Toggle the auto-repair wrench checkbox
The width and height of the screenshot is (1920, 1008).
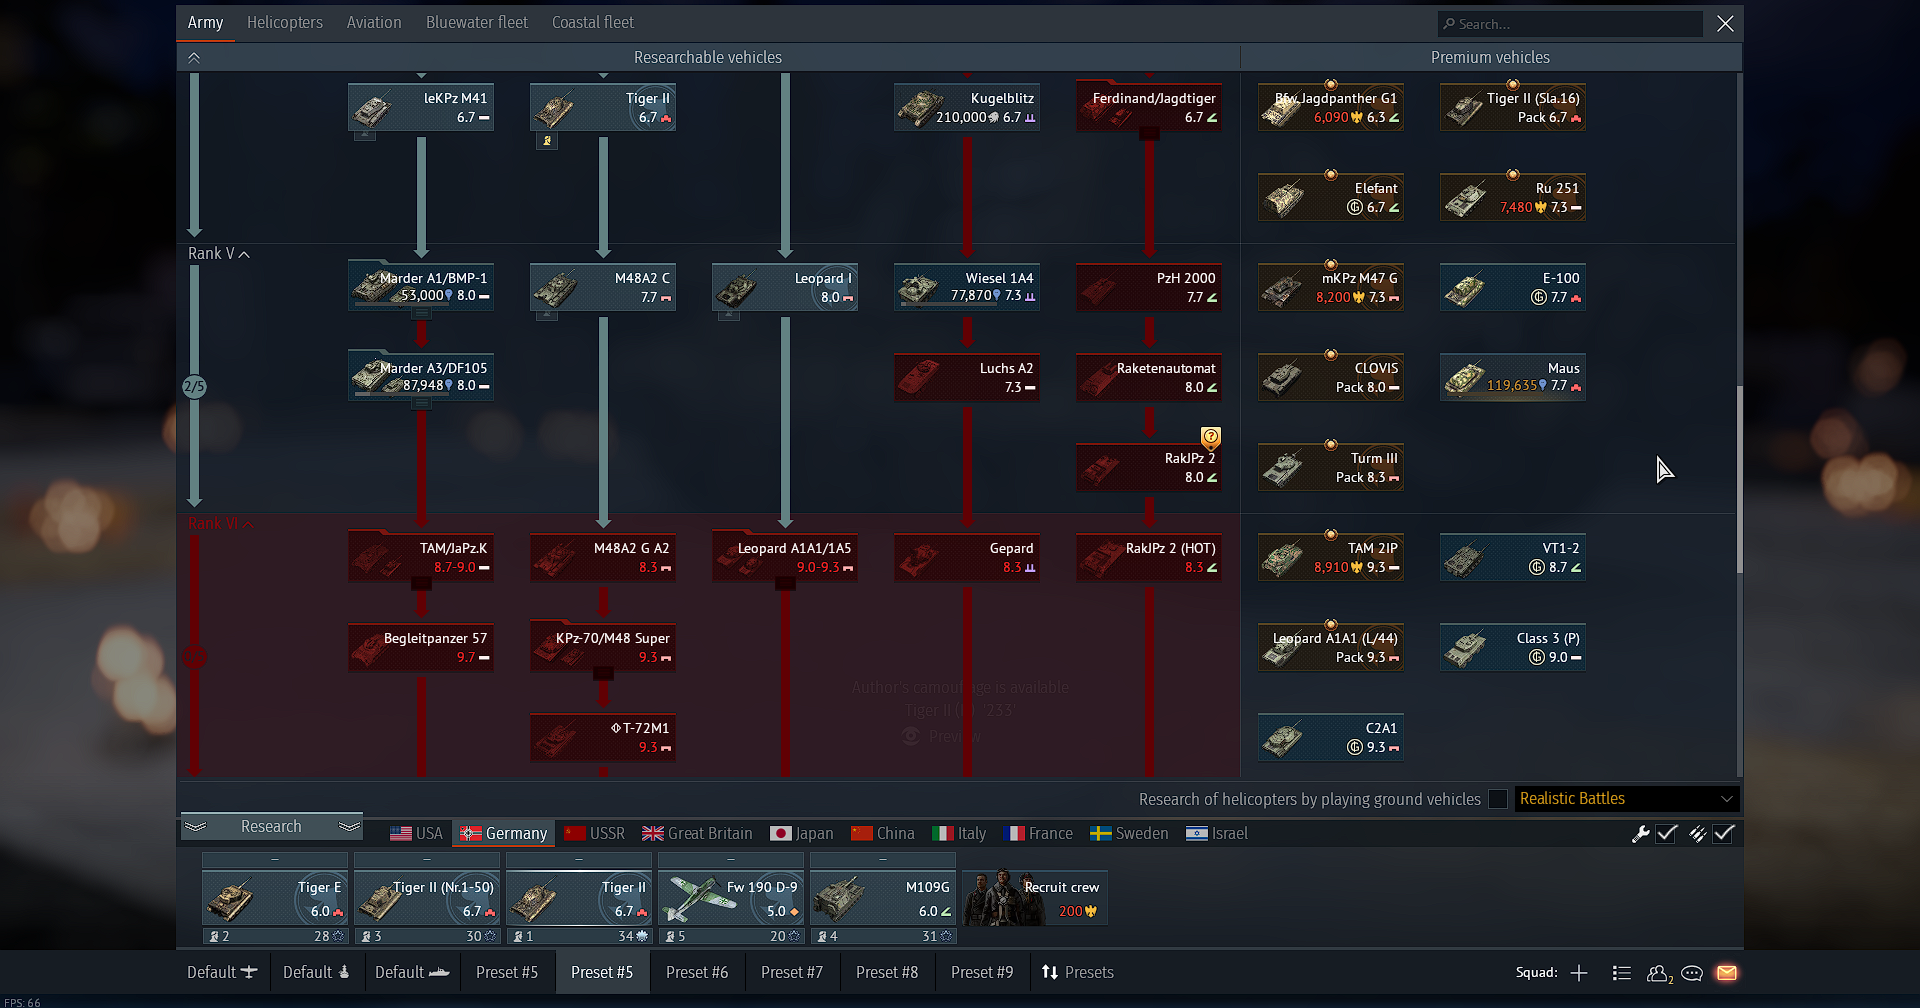point(1666,834)
